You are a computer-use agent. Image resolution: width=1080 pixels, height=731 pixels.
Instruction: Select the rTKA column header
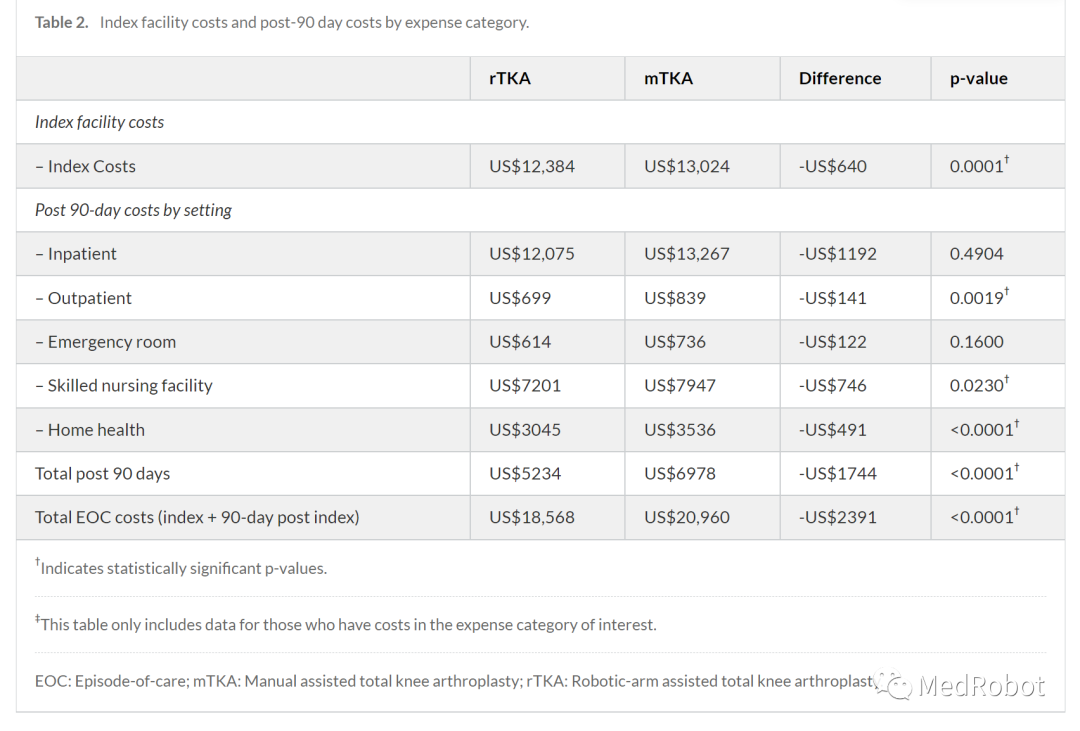[510, 78]
